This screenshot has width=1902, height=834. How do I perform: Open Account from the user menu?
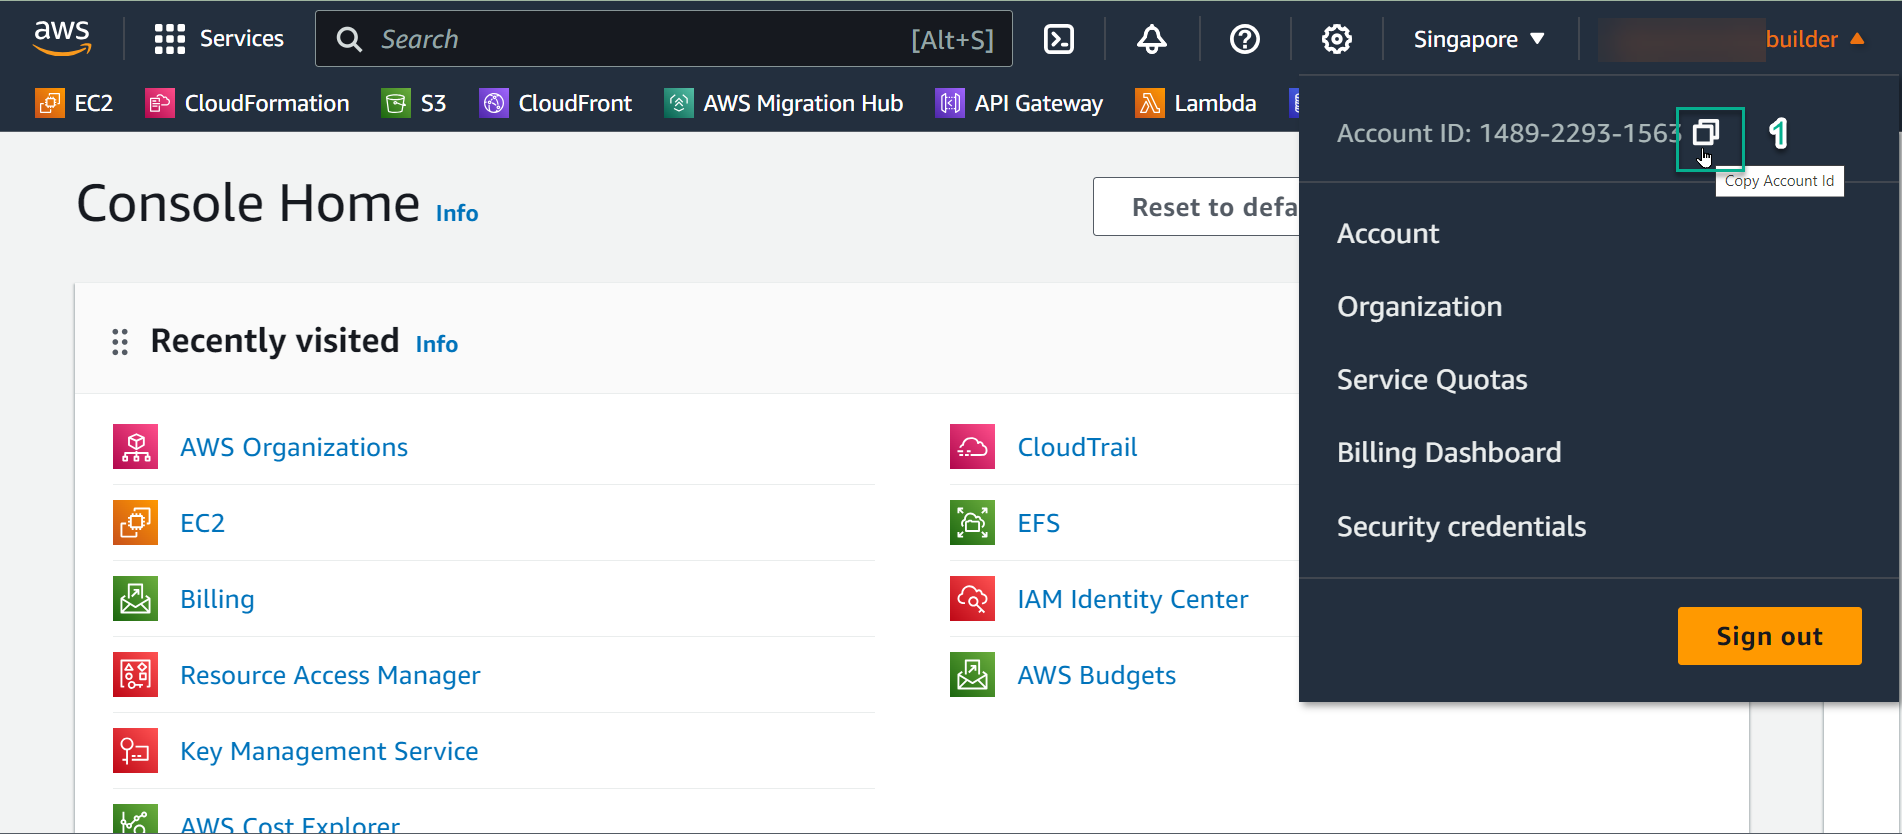point(1388,233)
